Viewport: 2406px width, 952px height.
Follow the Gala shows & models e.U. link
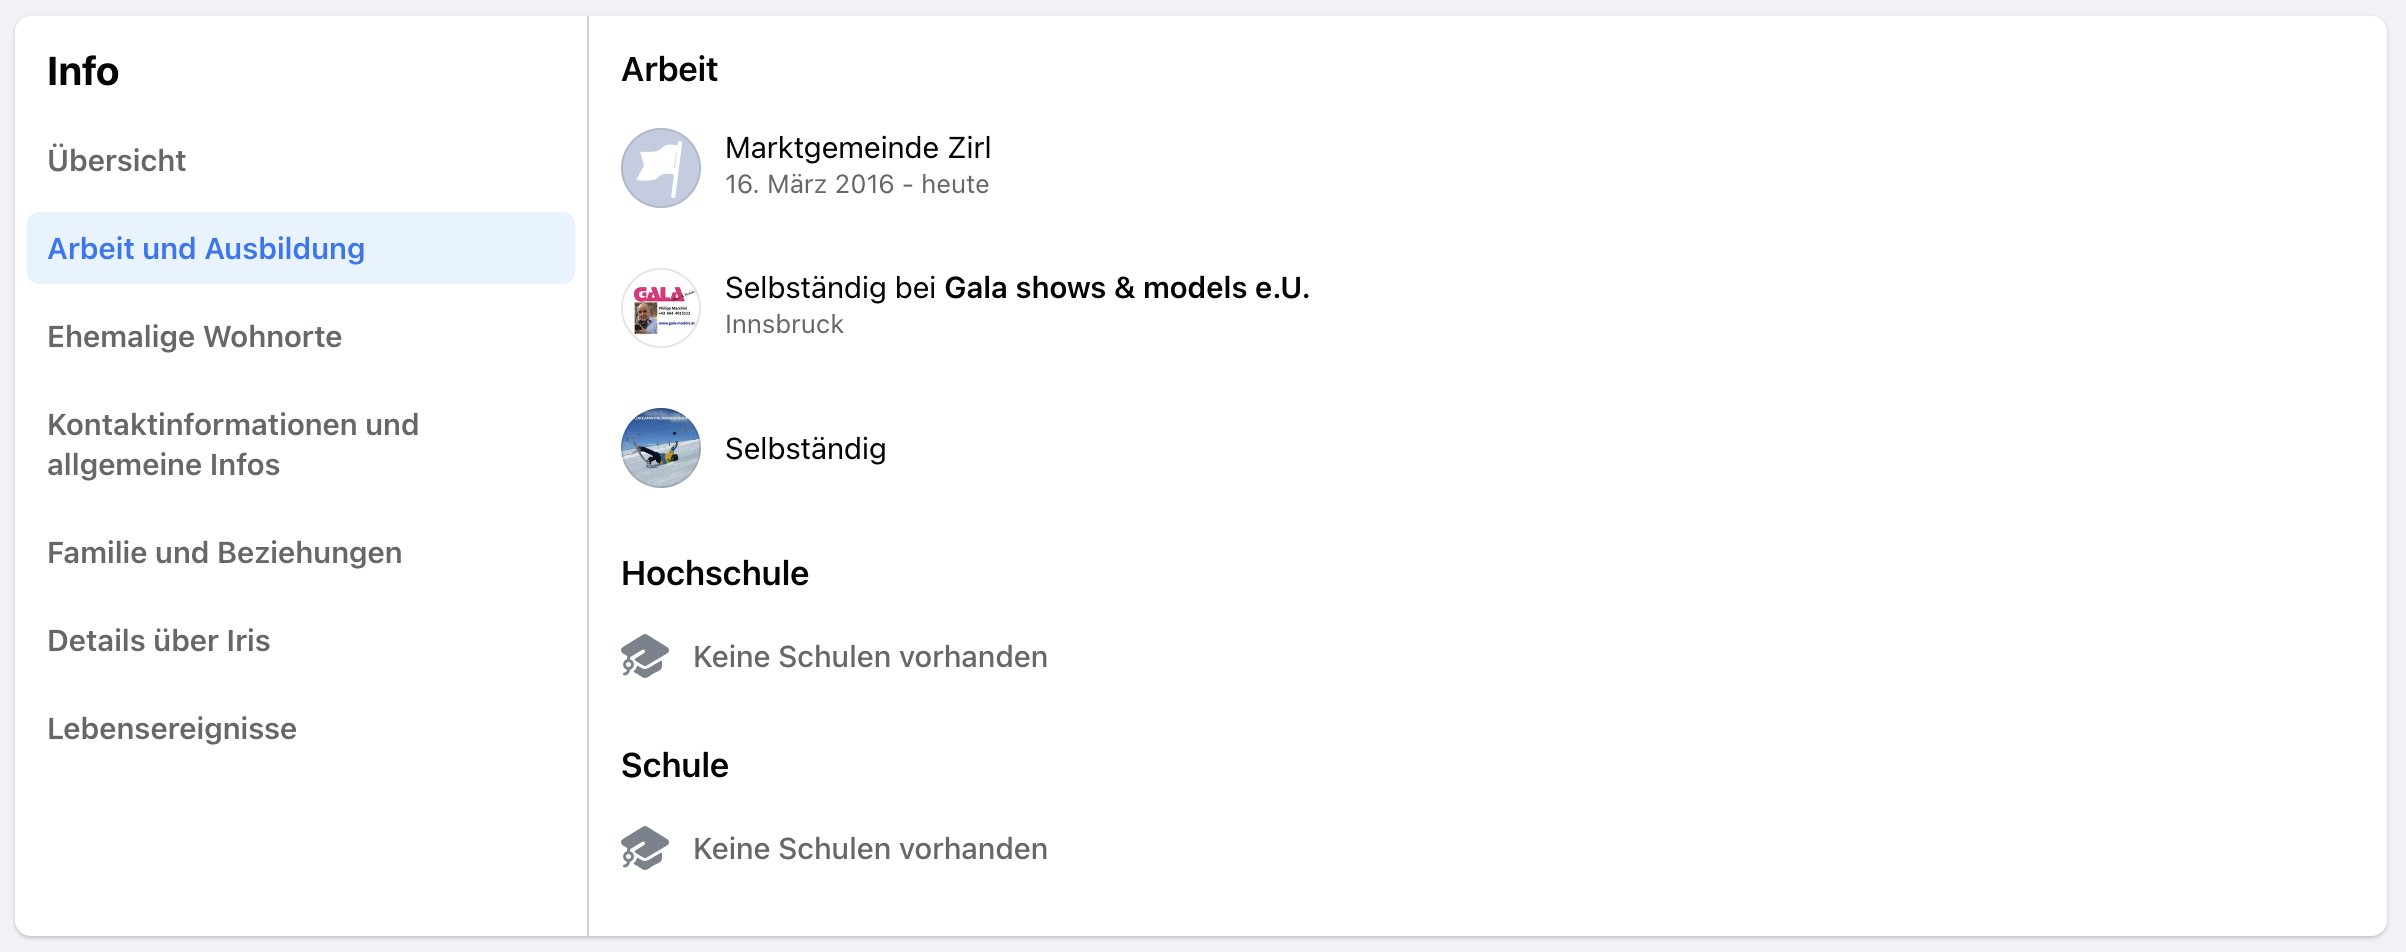click(x=1127, y=288)
